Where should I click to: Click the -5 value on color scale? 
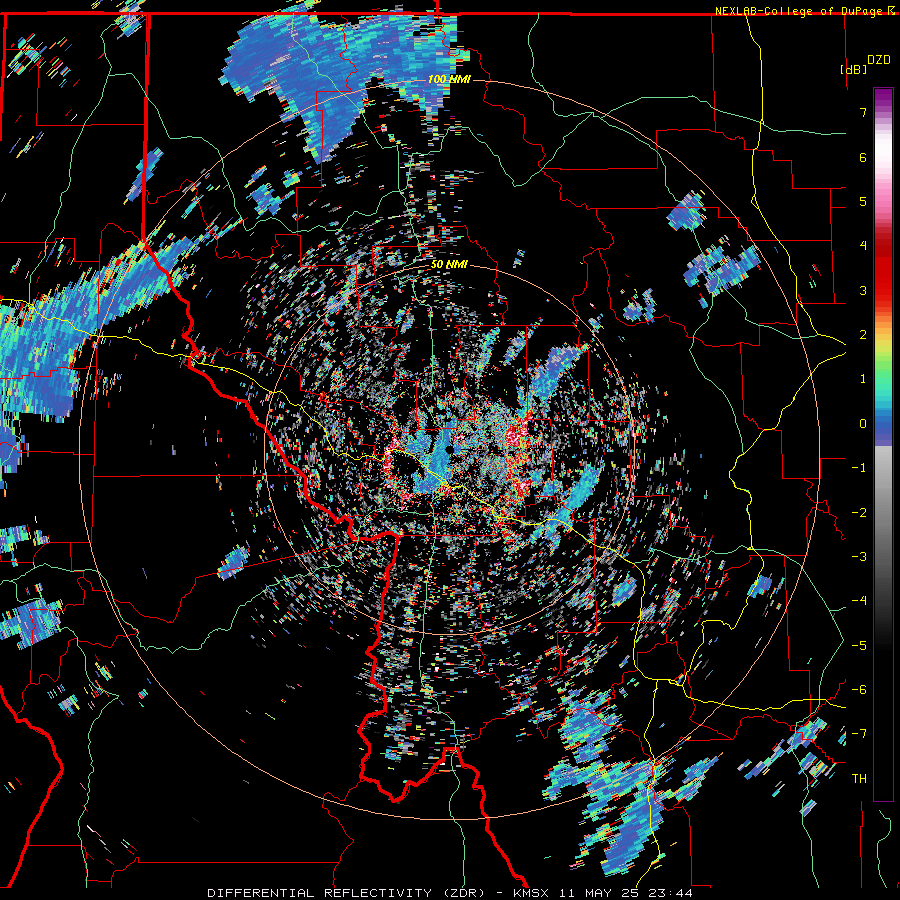click(859, 646)
